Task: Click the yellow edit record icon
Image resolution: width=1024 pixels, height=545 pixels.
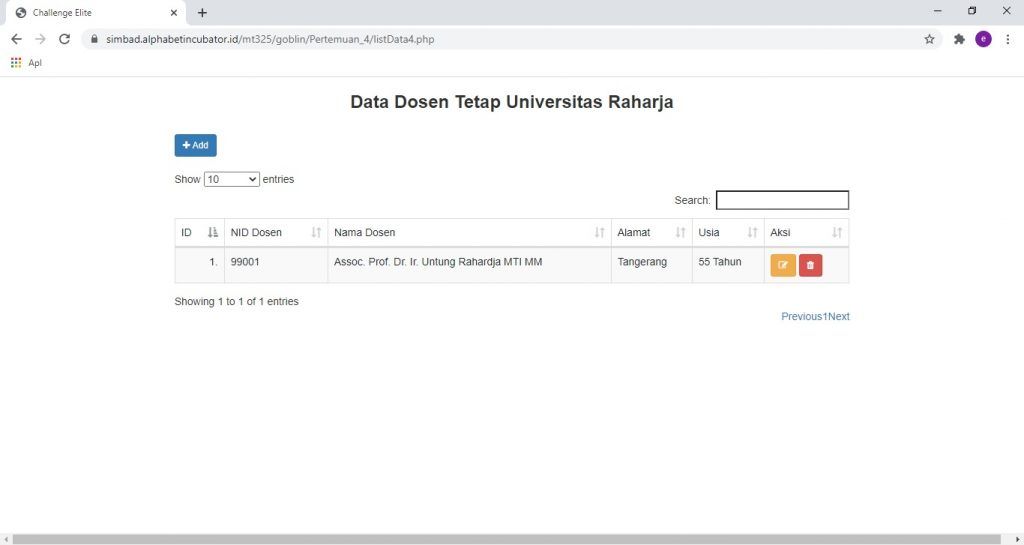Action: pyautogui.click(x=782, y=265)
